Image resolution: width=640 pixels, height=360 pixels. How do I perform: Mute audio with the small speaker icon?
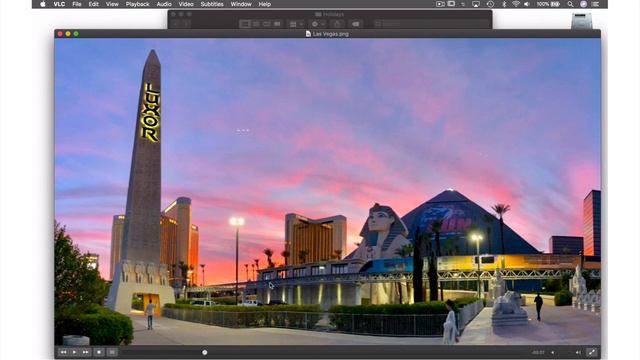553,352
